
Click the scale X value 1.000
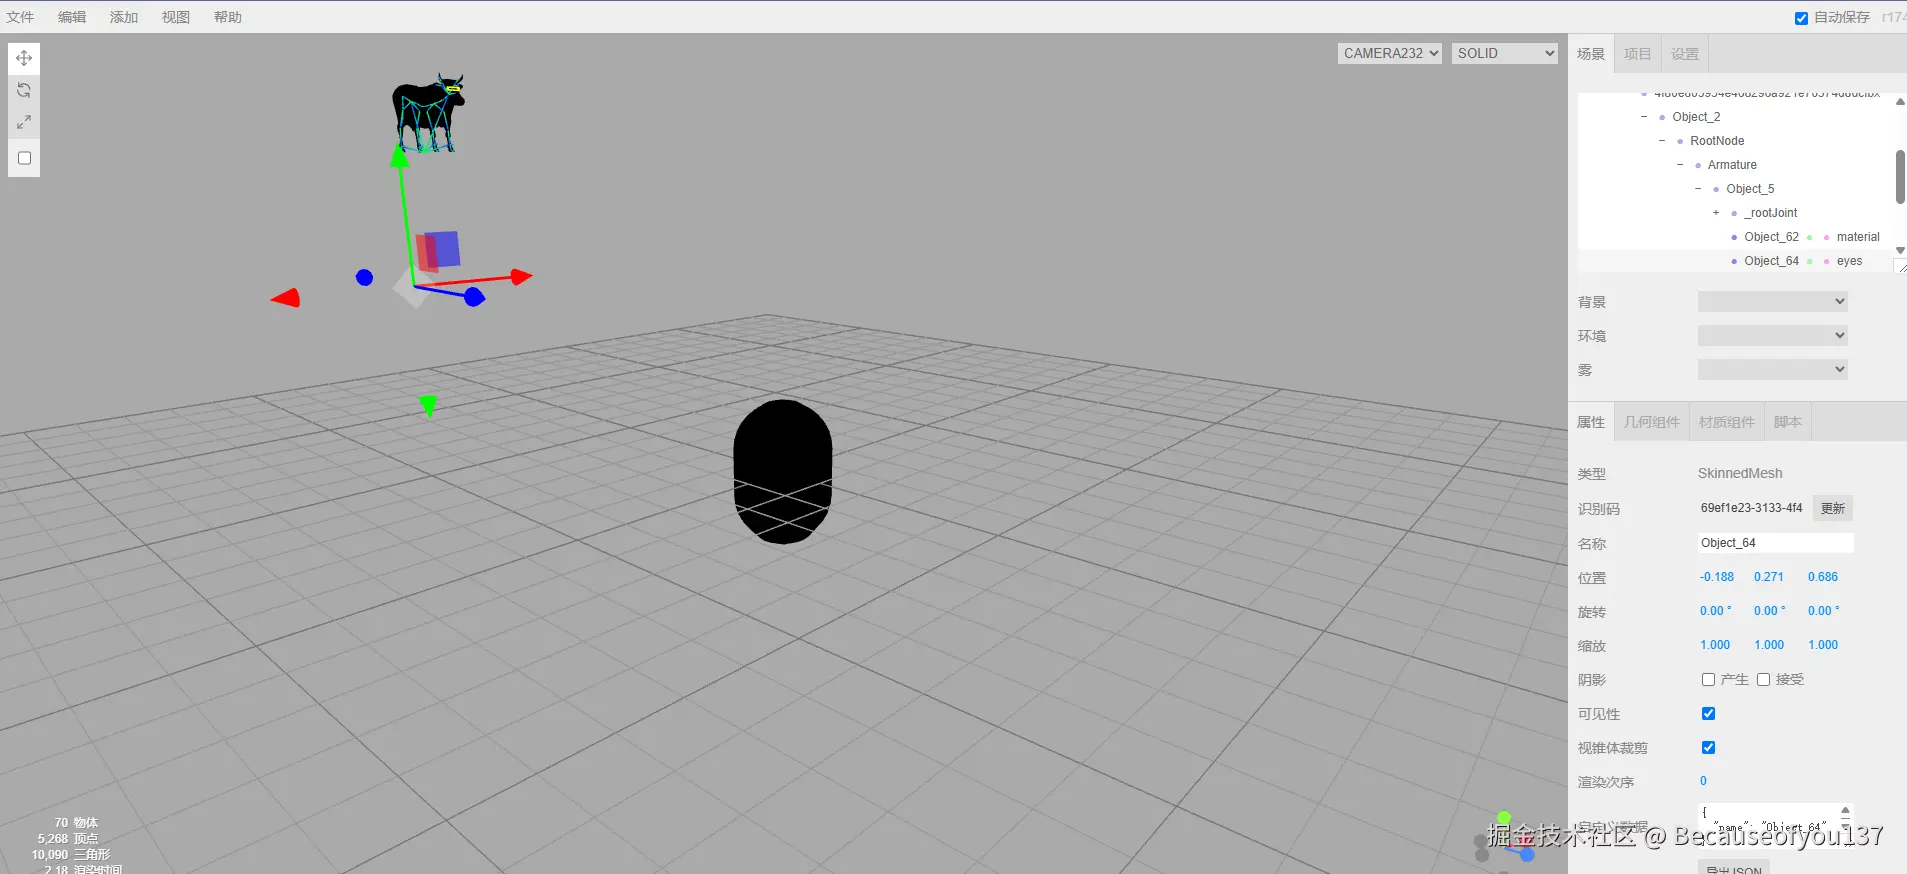(x=1715, y=645)
